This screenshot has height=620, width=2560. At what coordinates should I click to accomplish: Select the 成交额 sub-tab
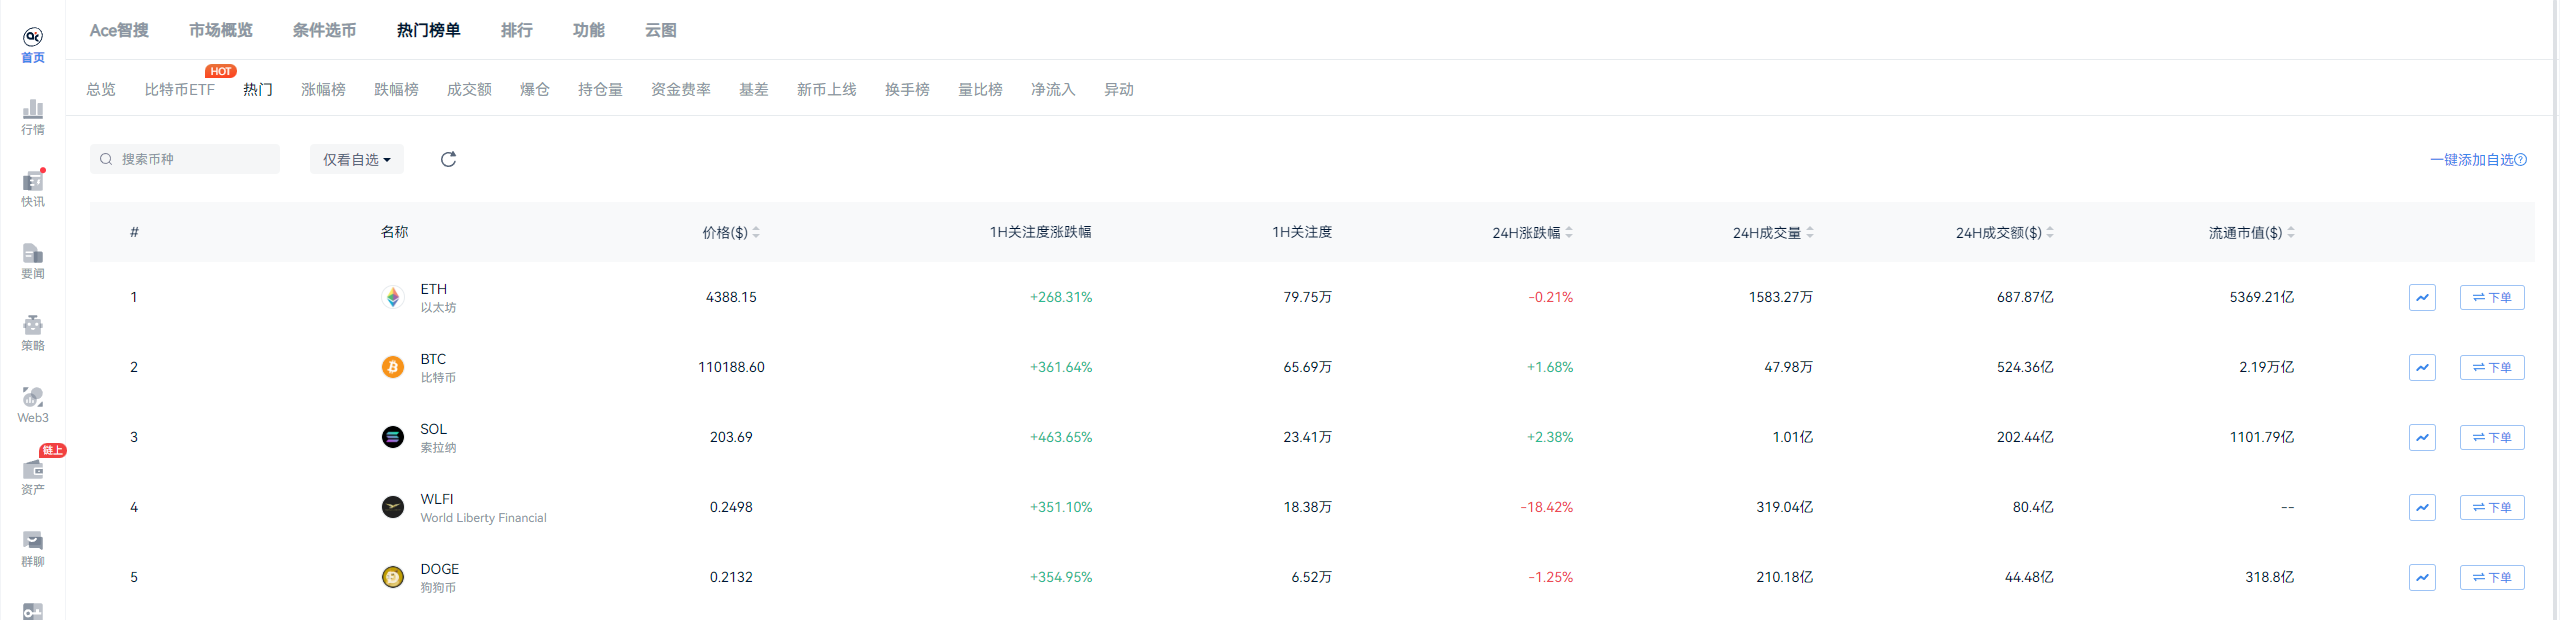469,89
